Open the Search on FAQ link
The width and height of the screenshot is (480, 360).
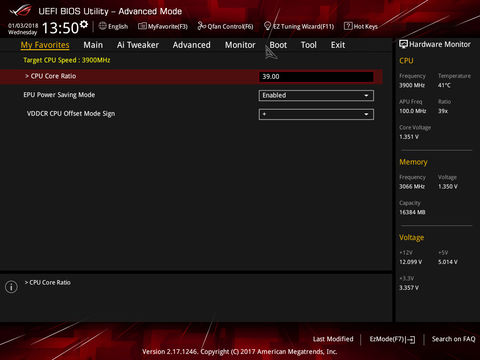pyautogui.click(x=453, y=339)
